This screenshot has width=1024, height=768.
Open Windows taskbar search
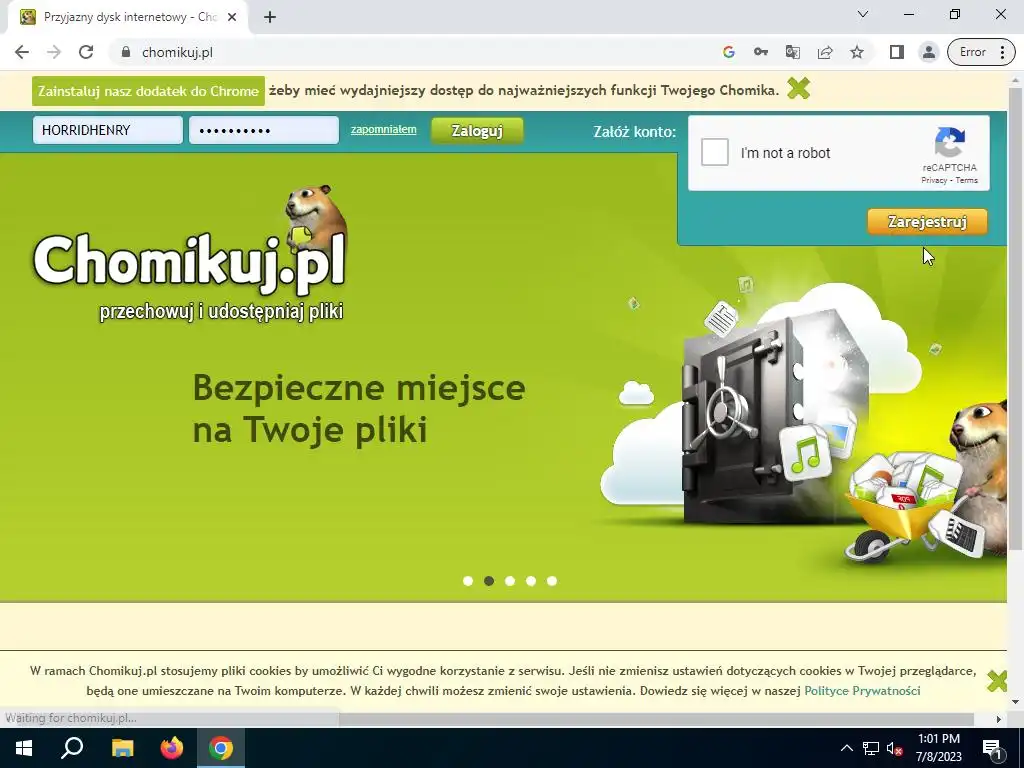(x=72, y=748)
